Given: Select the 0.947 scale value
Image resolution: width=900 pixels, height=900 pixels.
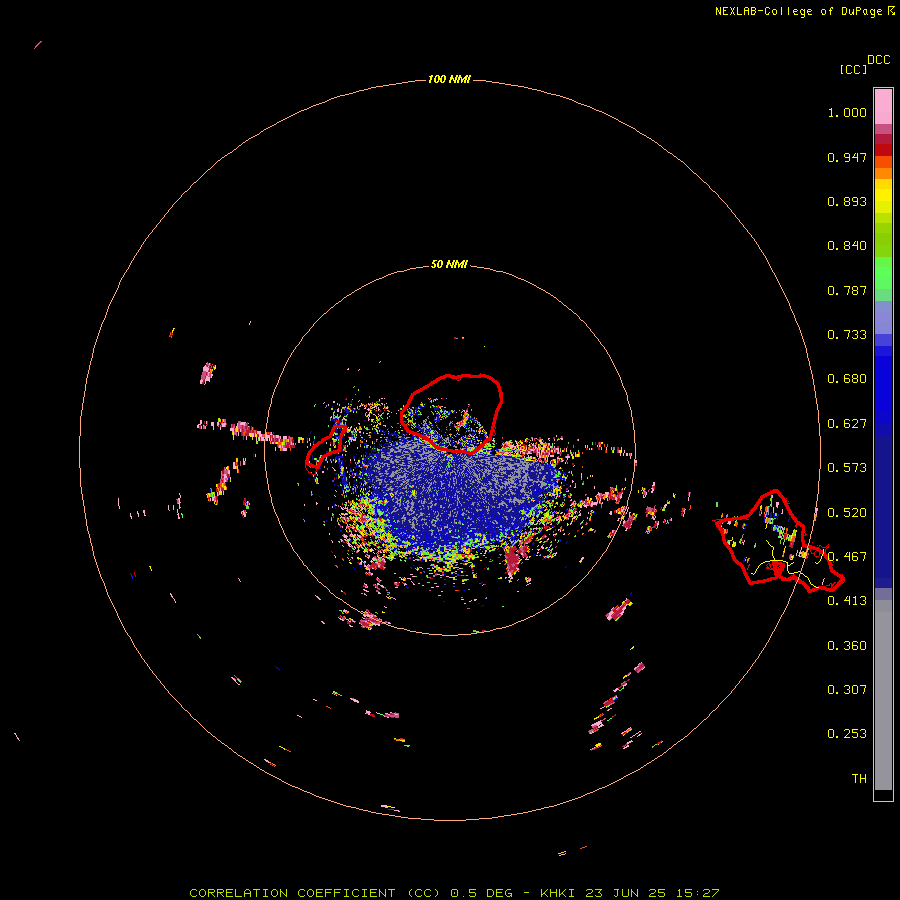Looking at the screenshot, I should pos(847,157).
